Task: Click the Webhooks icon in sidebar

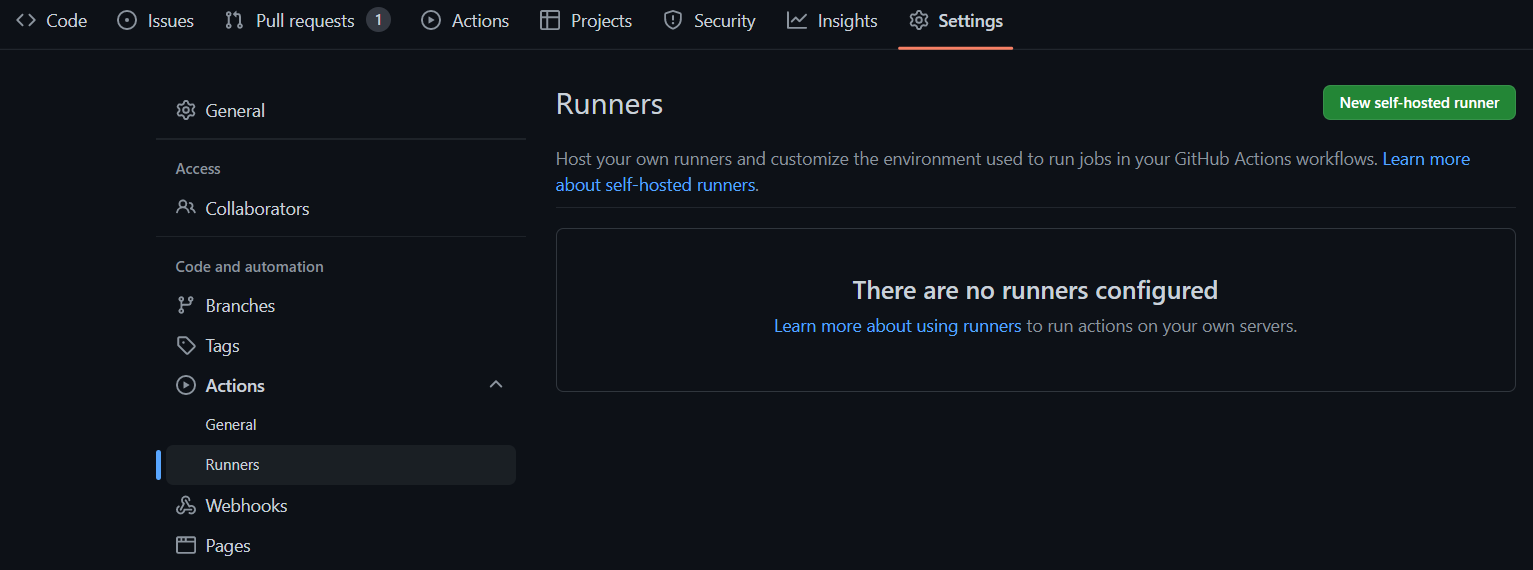Action: coord(185,506)
